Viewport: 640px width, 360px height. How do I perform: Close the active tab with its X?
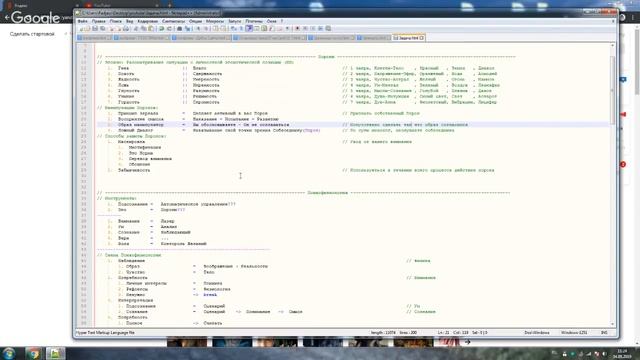pyautogui.click(x=422, y=38)
